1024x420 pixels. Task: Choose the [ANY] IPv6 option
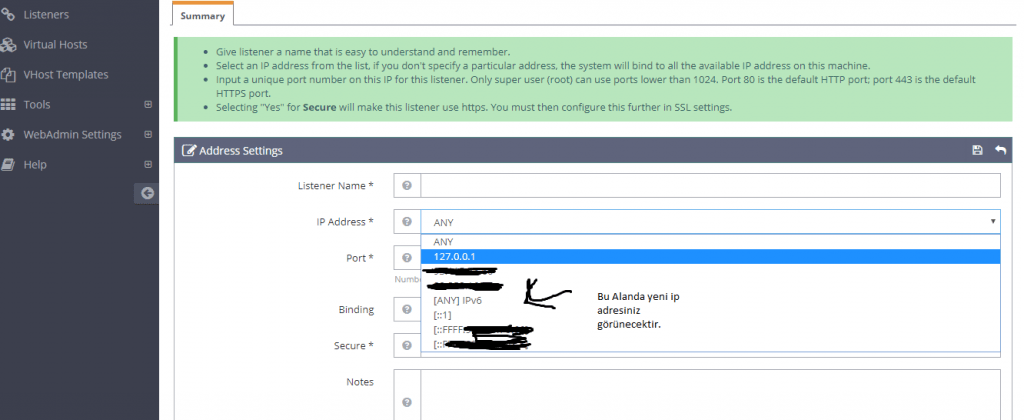click(x=460, y=300)
